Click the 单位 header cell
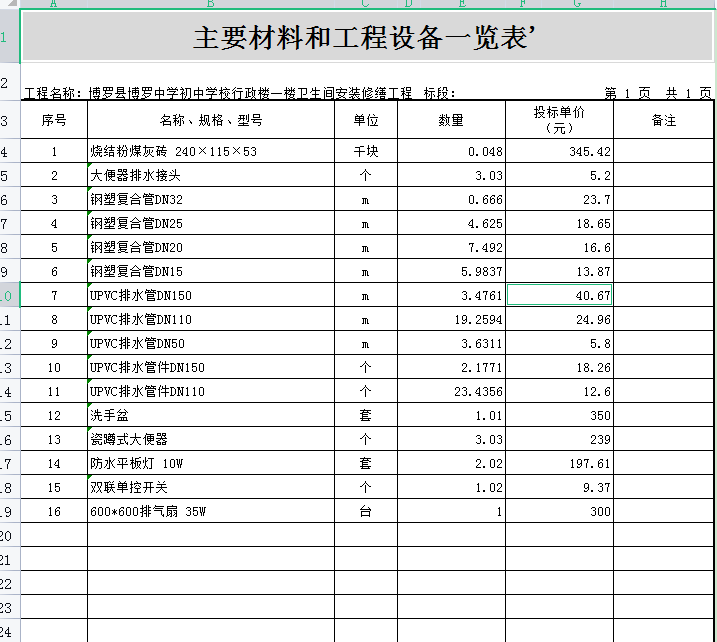 (365, 121)
